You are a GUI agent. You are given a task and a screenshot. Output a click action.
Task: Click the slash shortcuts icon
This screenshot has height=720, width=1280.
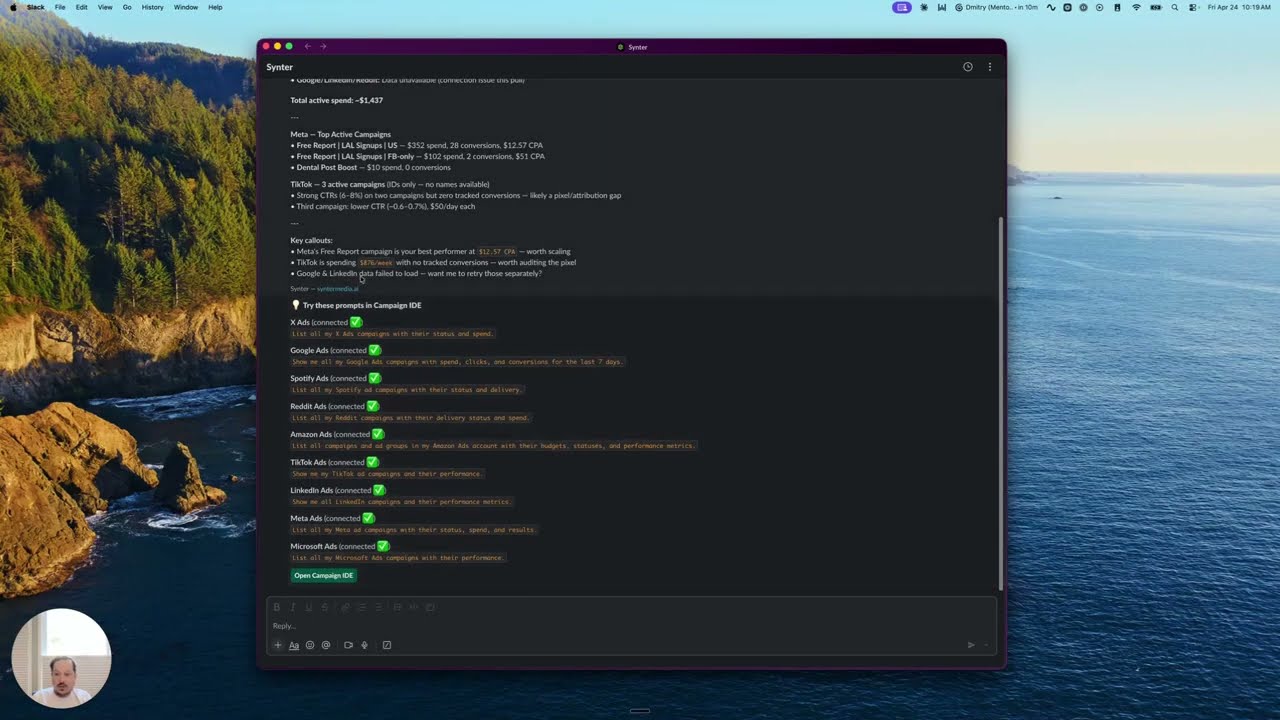tap(387, 645)
